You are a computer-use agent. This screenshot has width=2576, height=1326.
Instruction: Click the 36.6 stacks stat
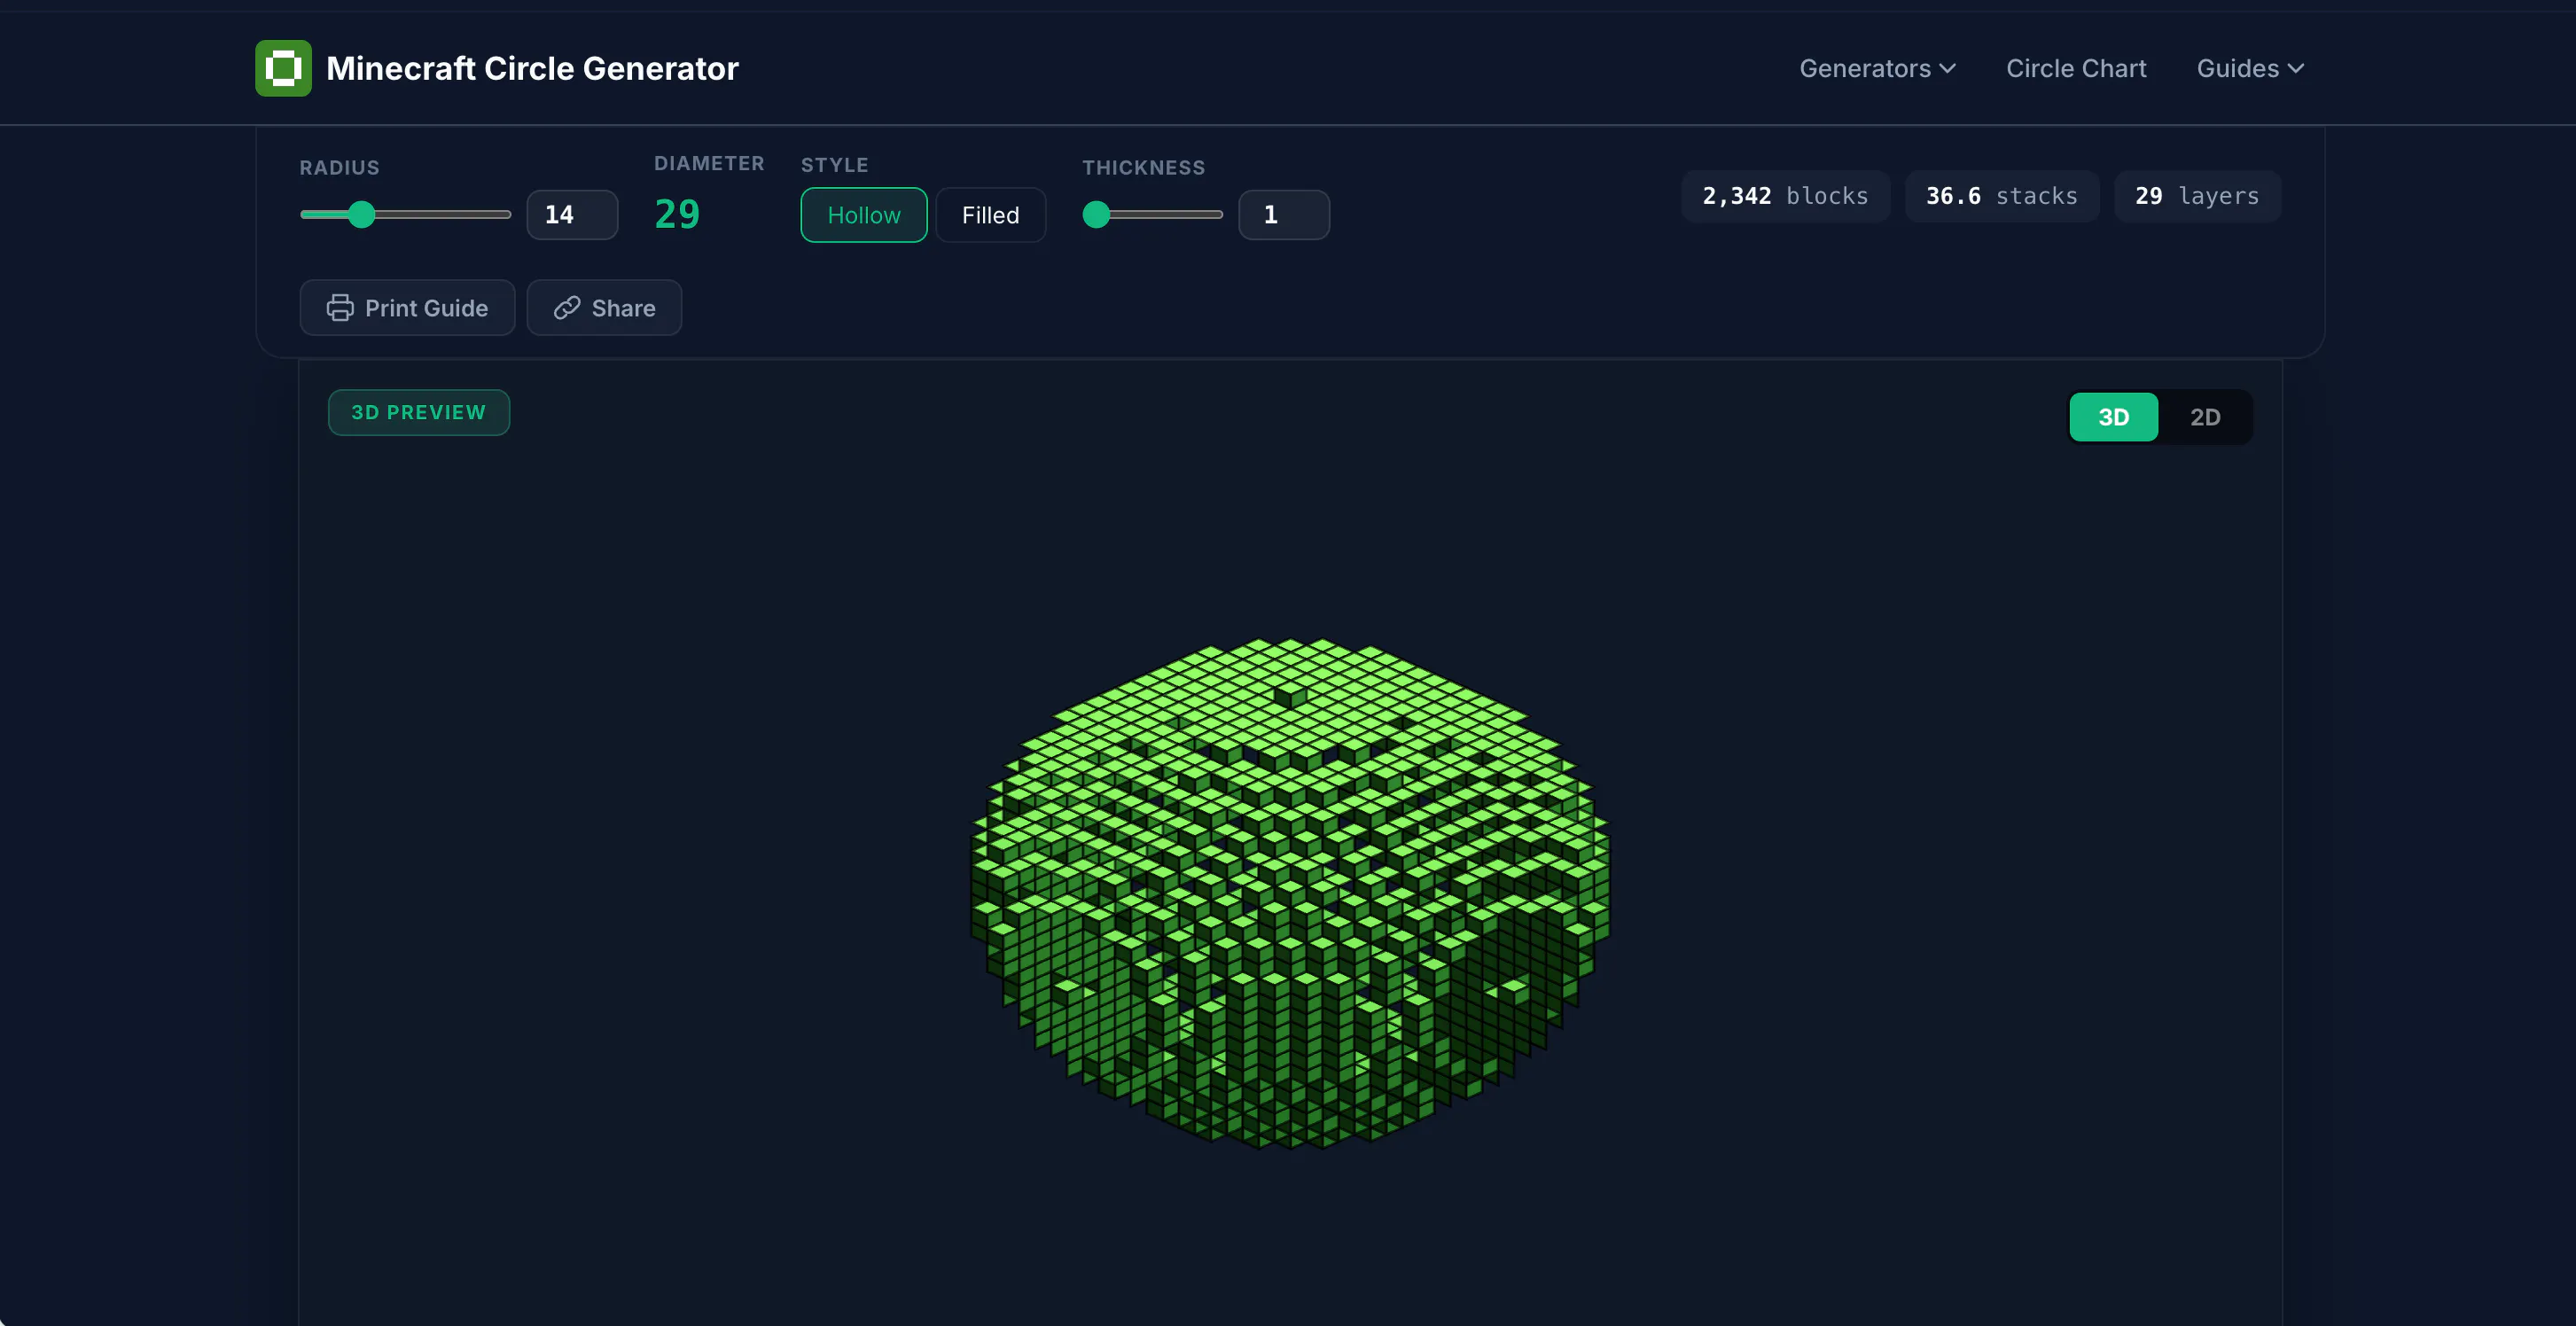coord(2001,196)
